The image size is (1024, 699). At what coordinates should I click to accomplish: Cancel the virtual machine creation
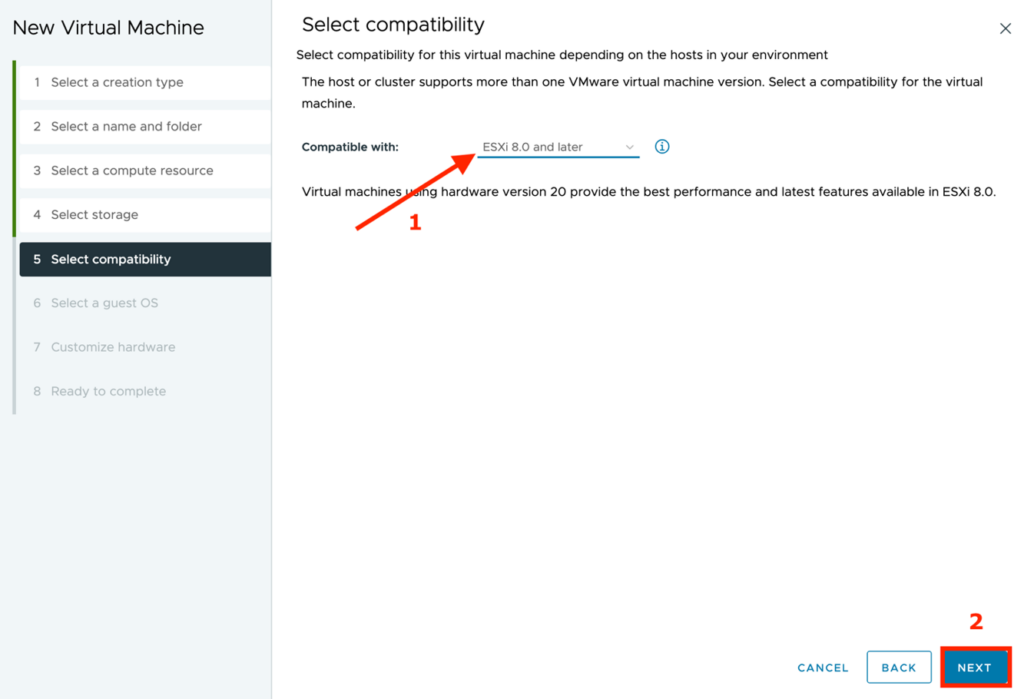click(x=823, y=668)
